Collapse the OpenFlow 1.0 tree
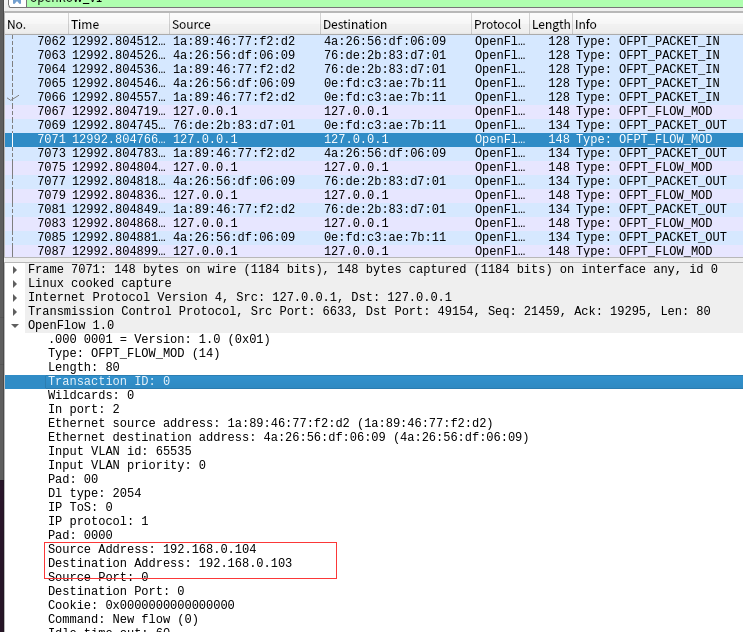 pyautogui.click(x=15, y=325)
